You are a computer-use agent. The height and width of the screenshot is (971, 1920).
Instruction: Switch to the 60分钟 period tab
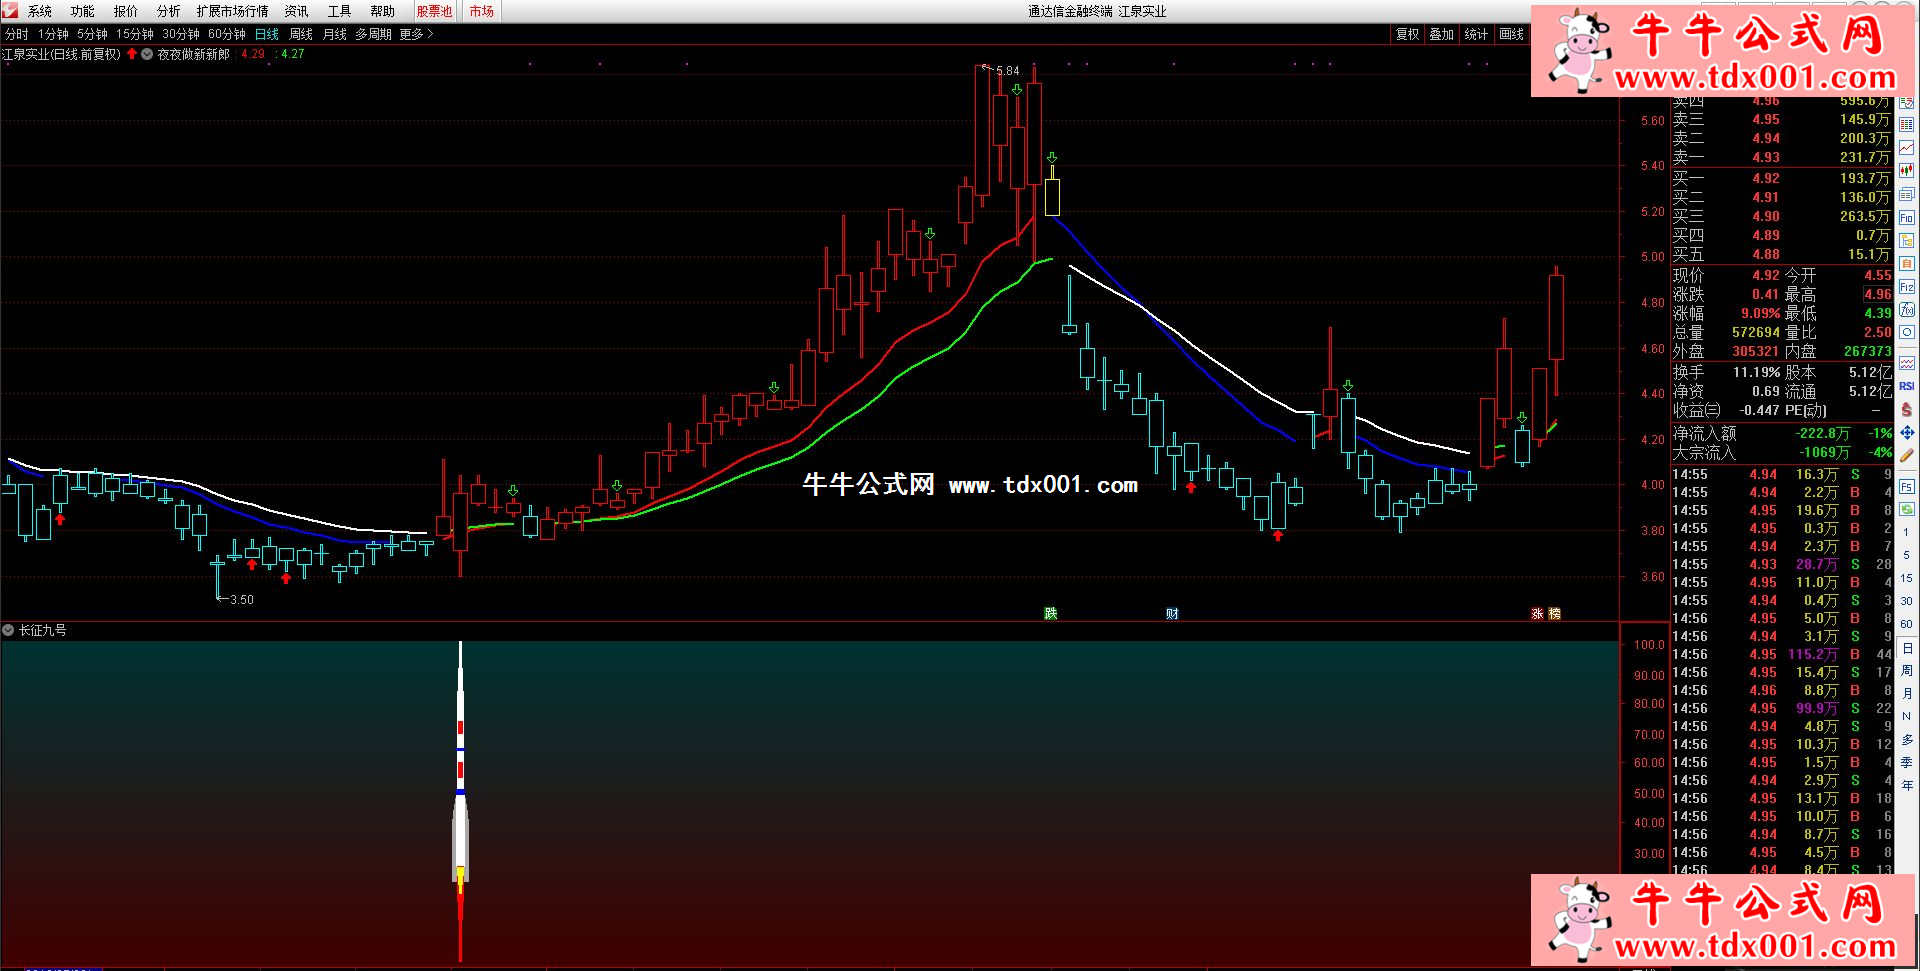(x=227, y=34)
